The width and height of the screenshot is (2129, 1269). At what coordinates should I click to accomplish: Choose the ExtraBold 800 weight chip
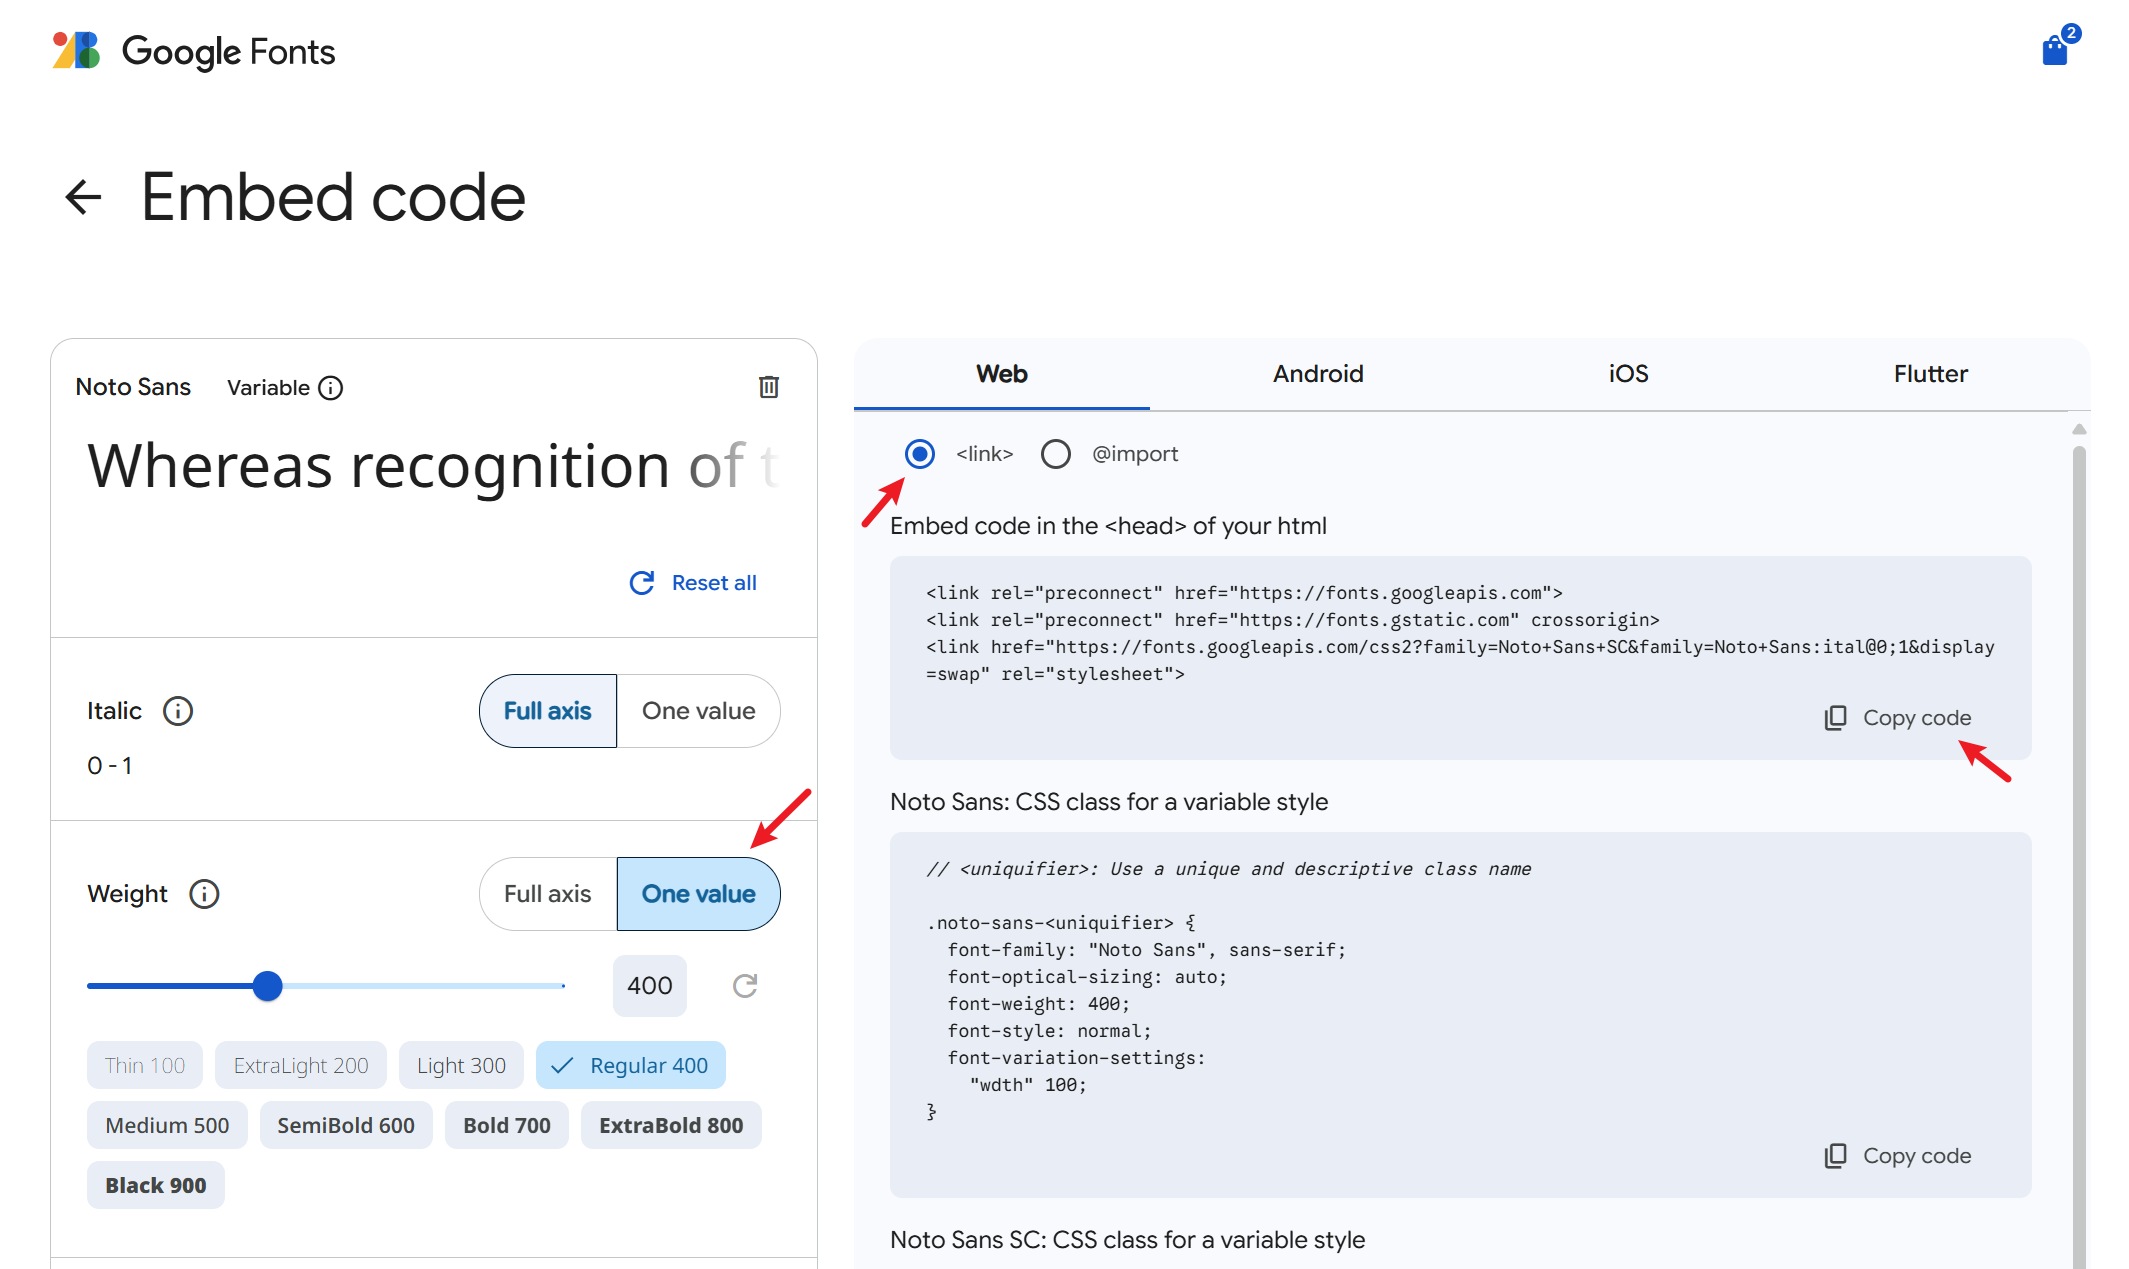pyautogui.click(x=671, y=1126)
